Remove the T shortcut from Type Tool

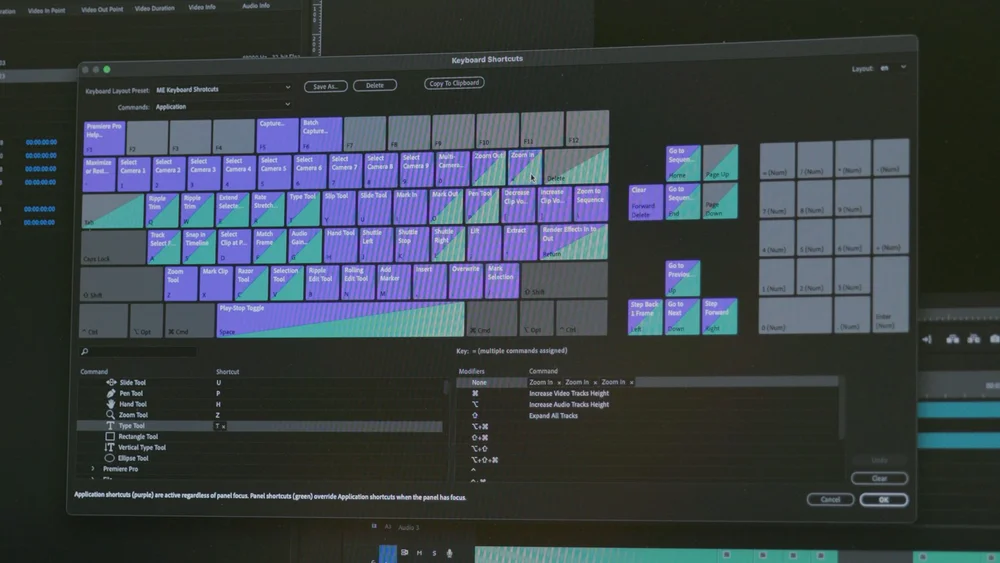tap(223, 427)
